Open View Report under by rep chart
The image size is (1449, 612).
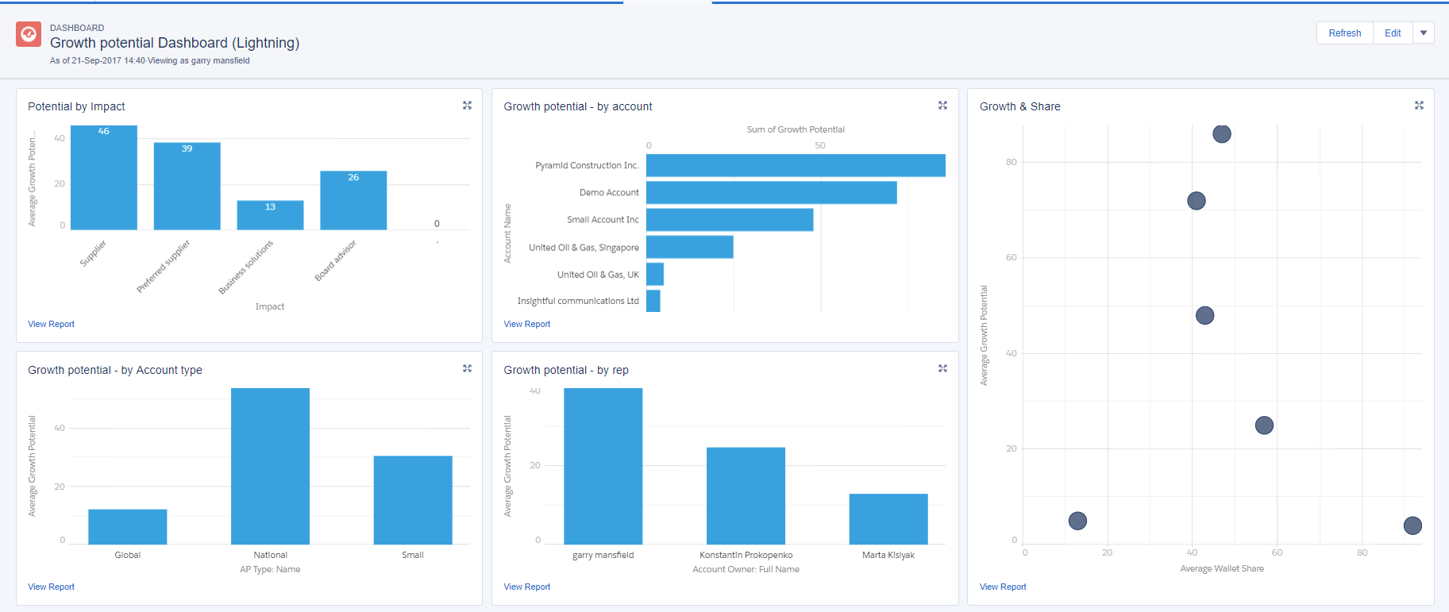point(527,587)
